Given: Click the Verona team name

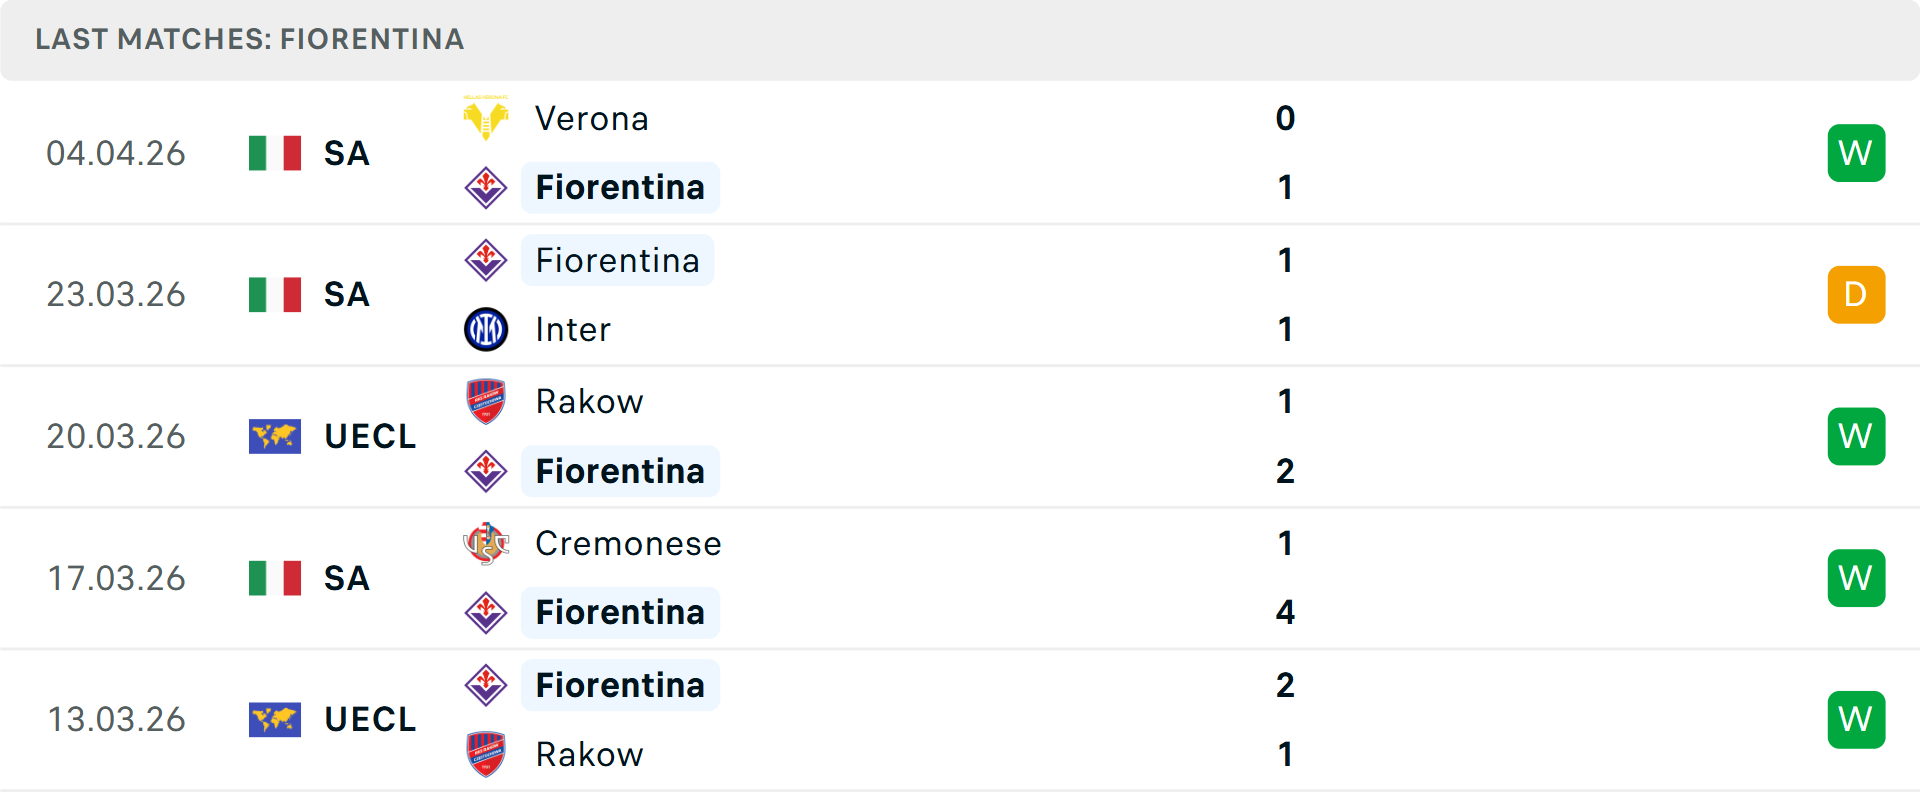Looking at the screenshot, I should (592, 118).
